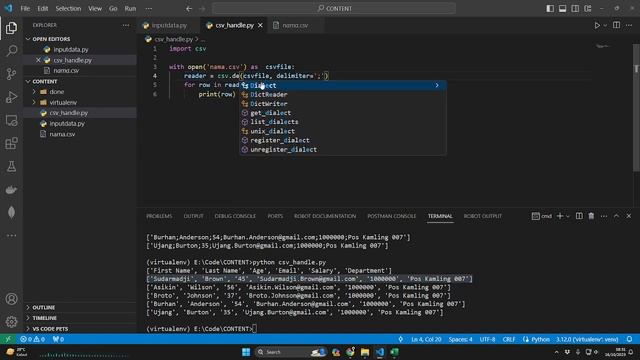The image size is (640, 360).
Task: Open the MongoDB leaf view
Action: [11, 212]
